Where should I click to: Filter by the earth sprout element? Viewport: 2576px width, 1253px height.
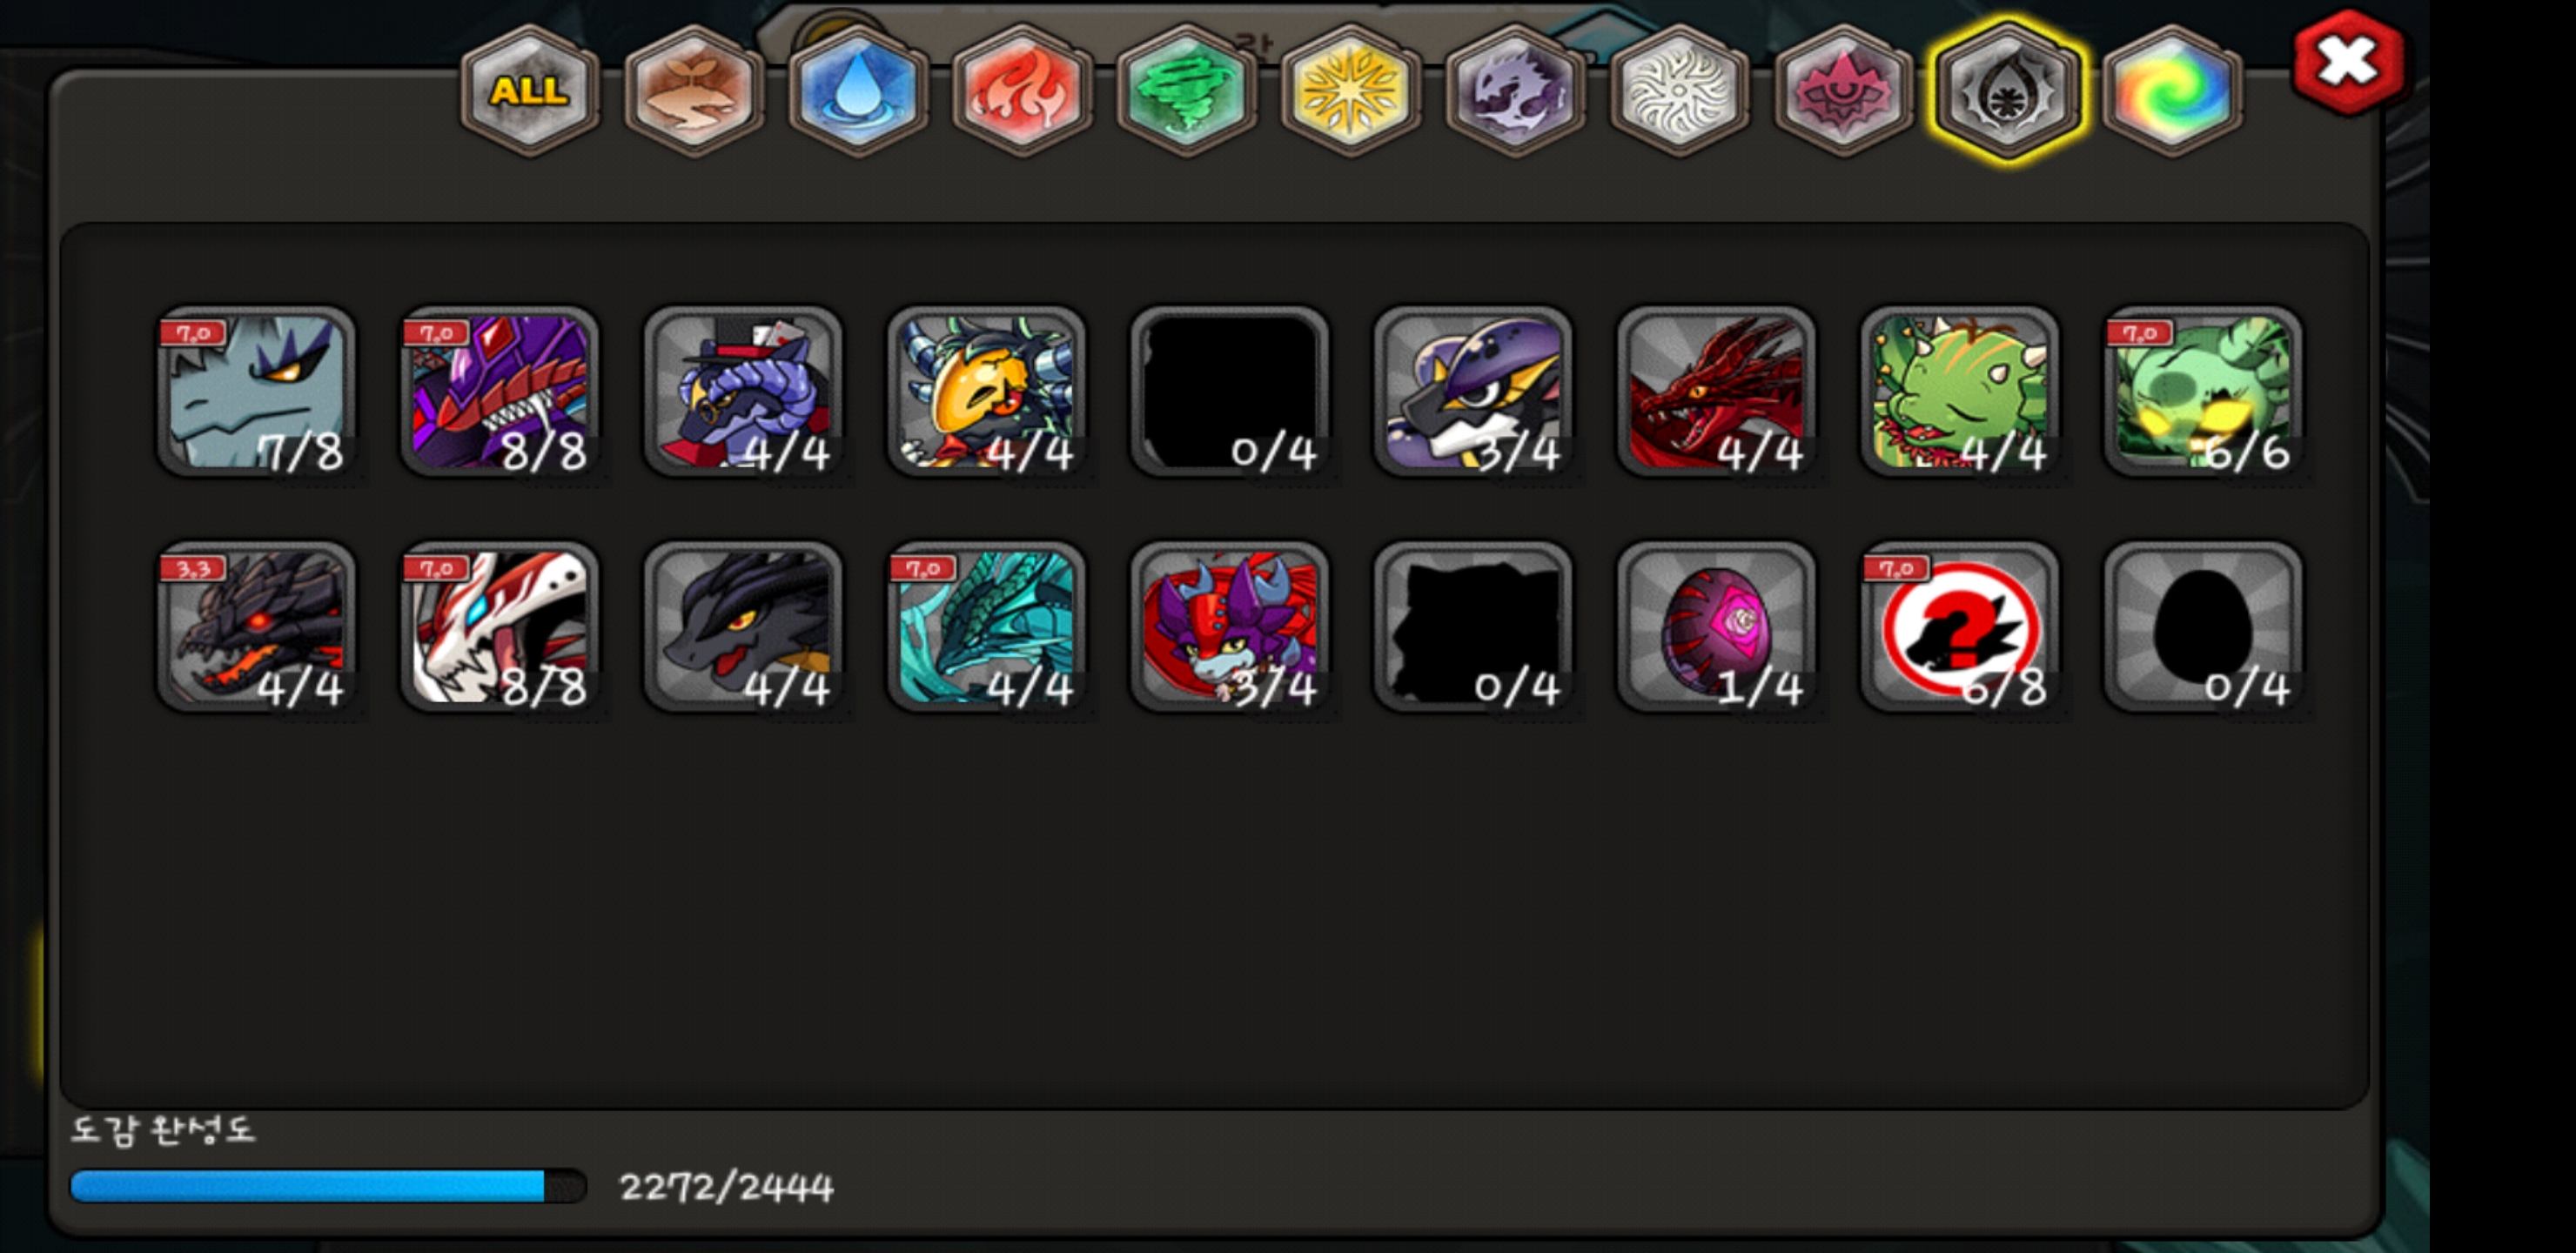694,91
